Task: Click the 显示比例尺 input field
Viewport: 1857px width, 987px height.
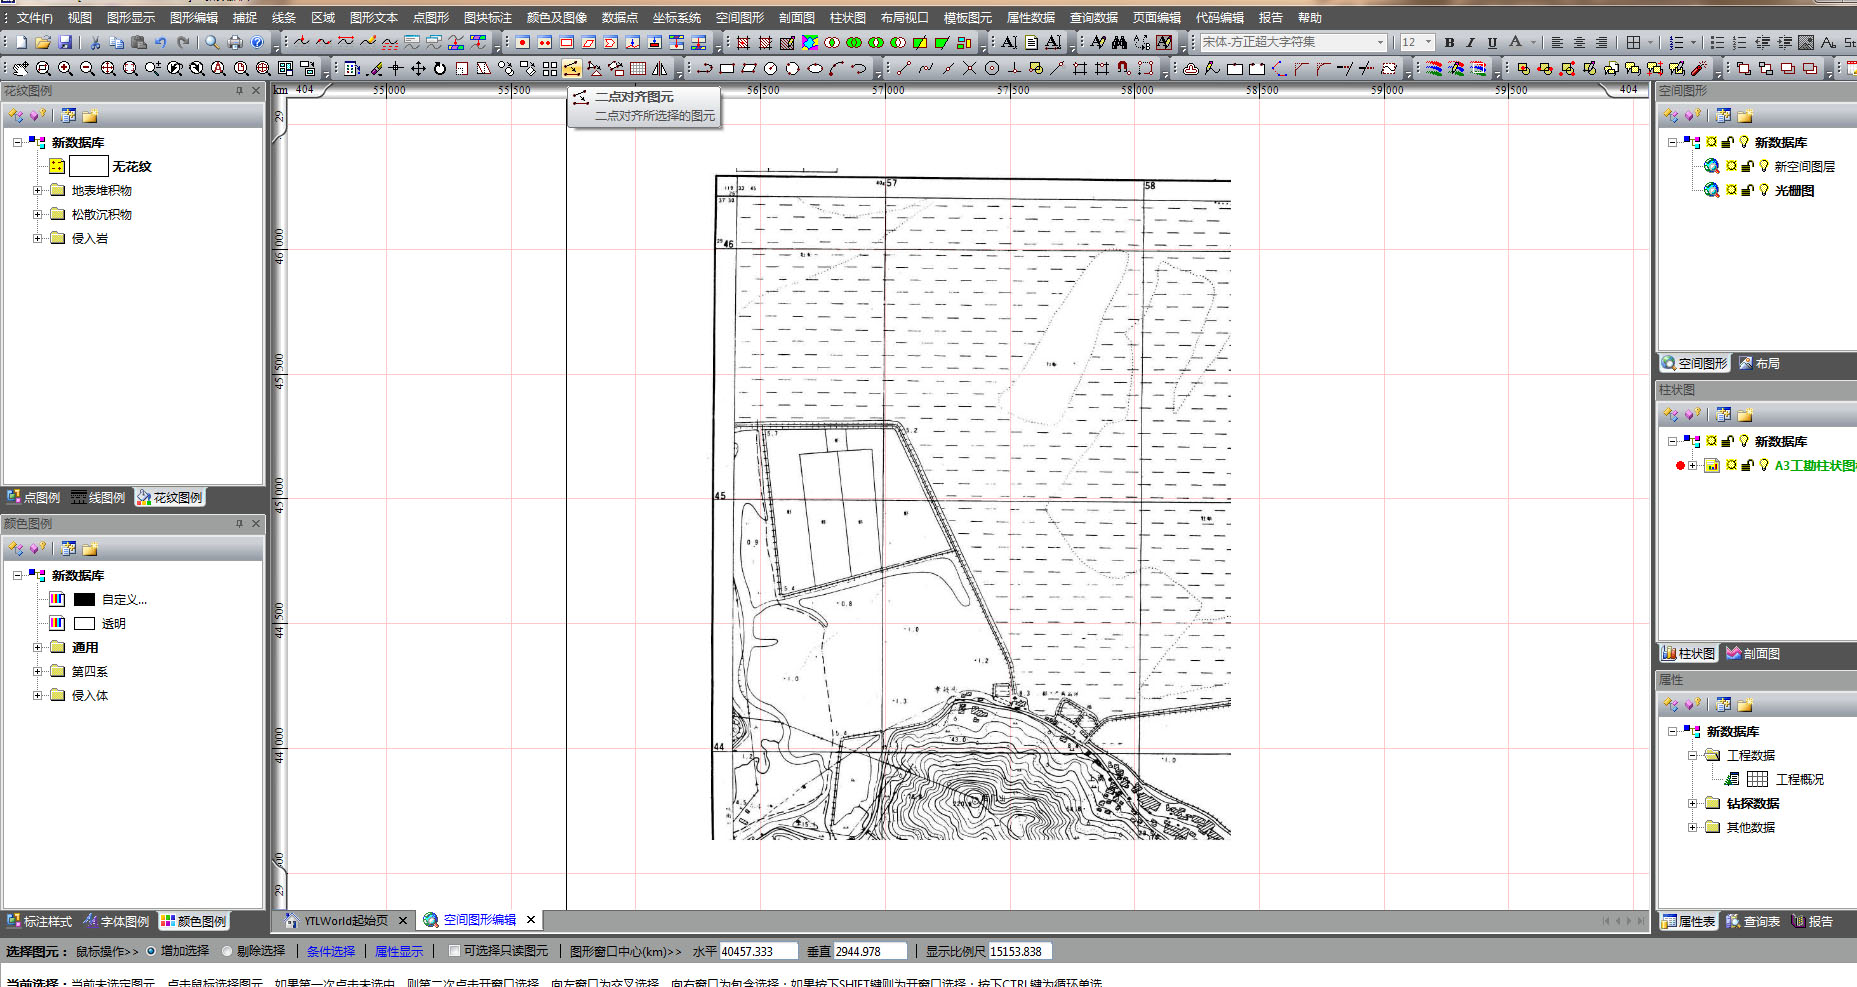Action: point(1020,951)
